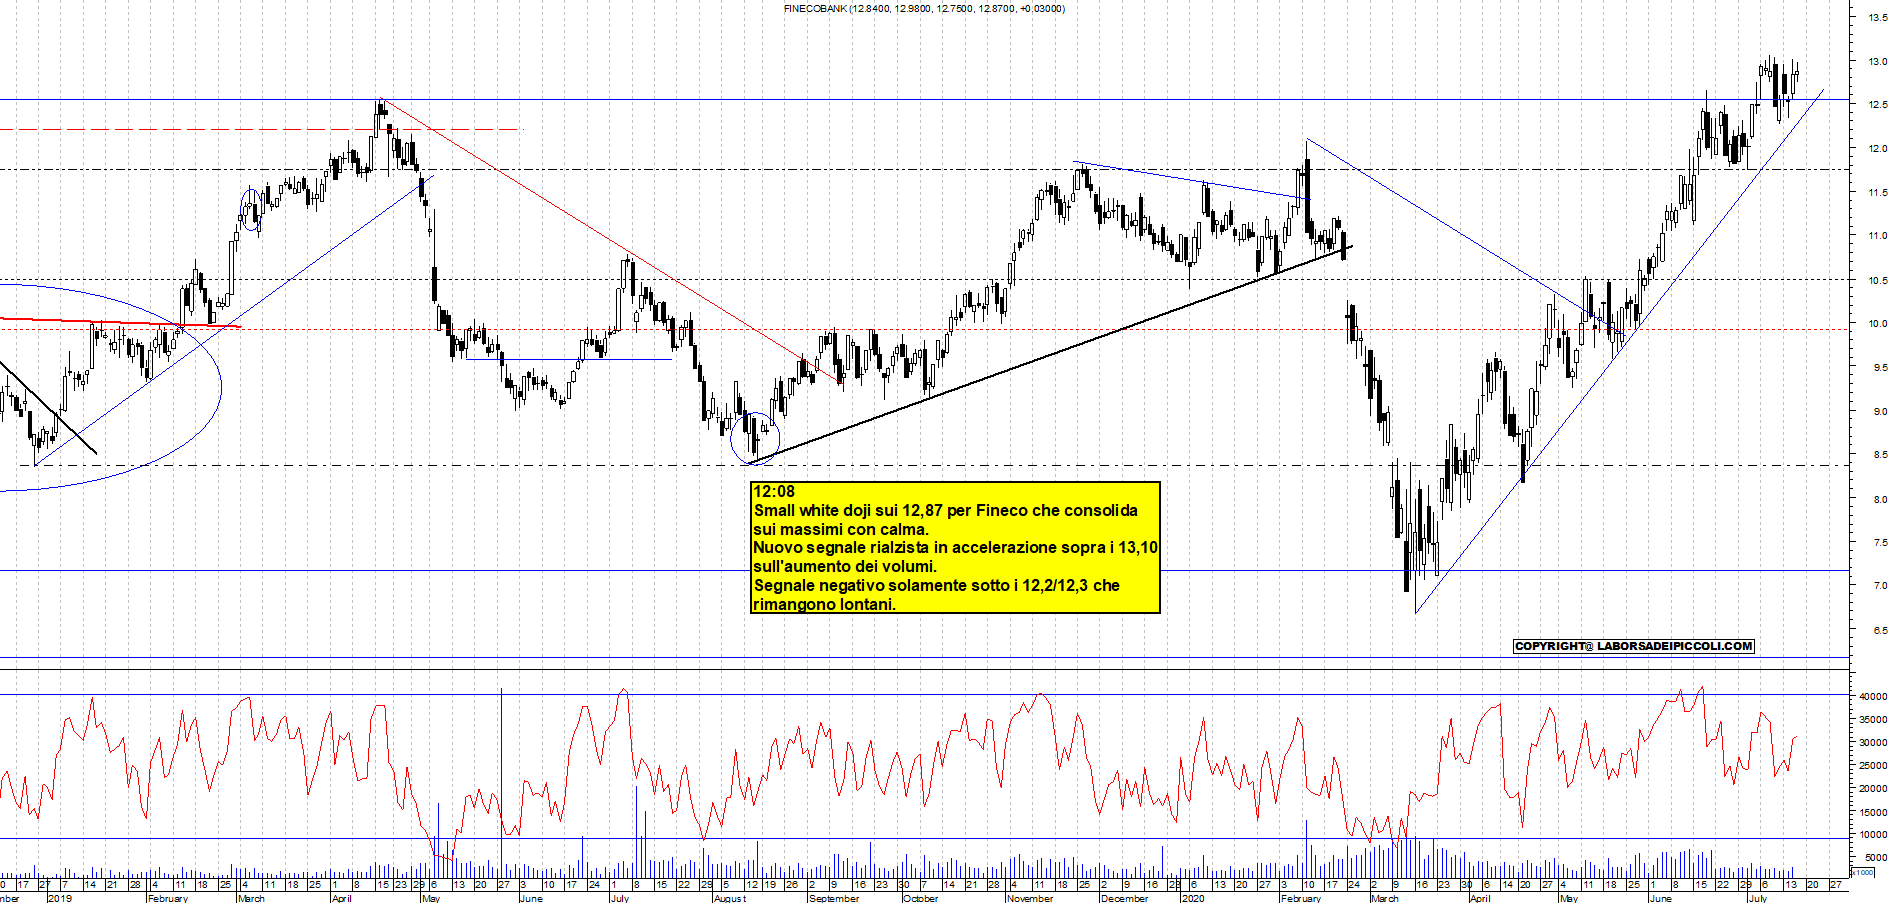The image size is (1890, 903).
Task: Click the FINECOBANK title with price values
Action: [924, 8]
